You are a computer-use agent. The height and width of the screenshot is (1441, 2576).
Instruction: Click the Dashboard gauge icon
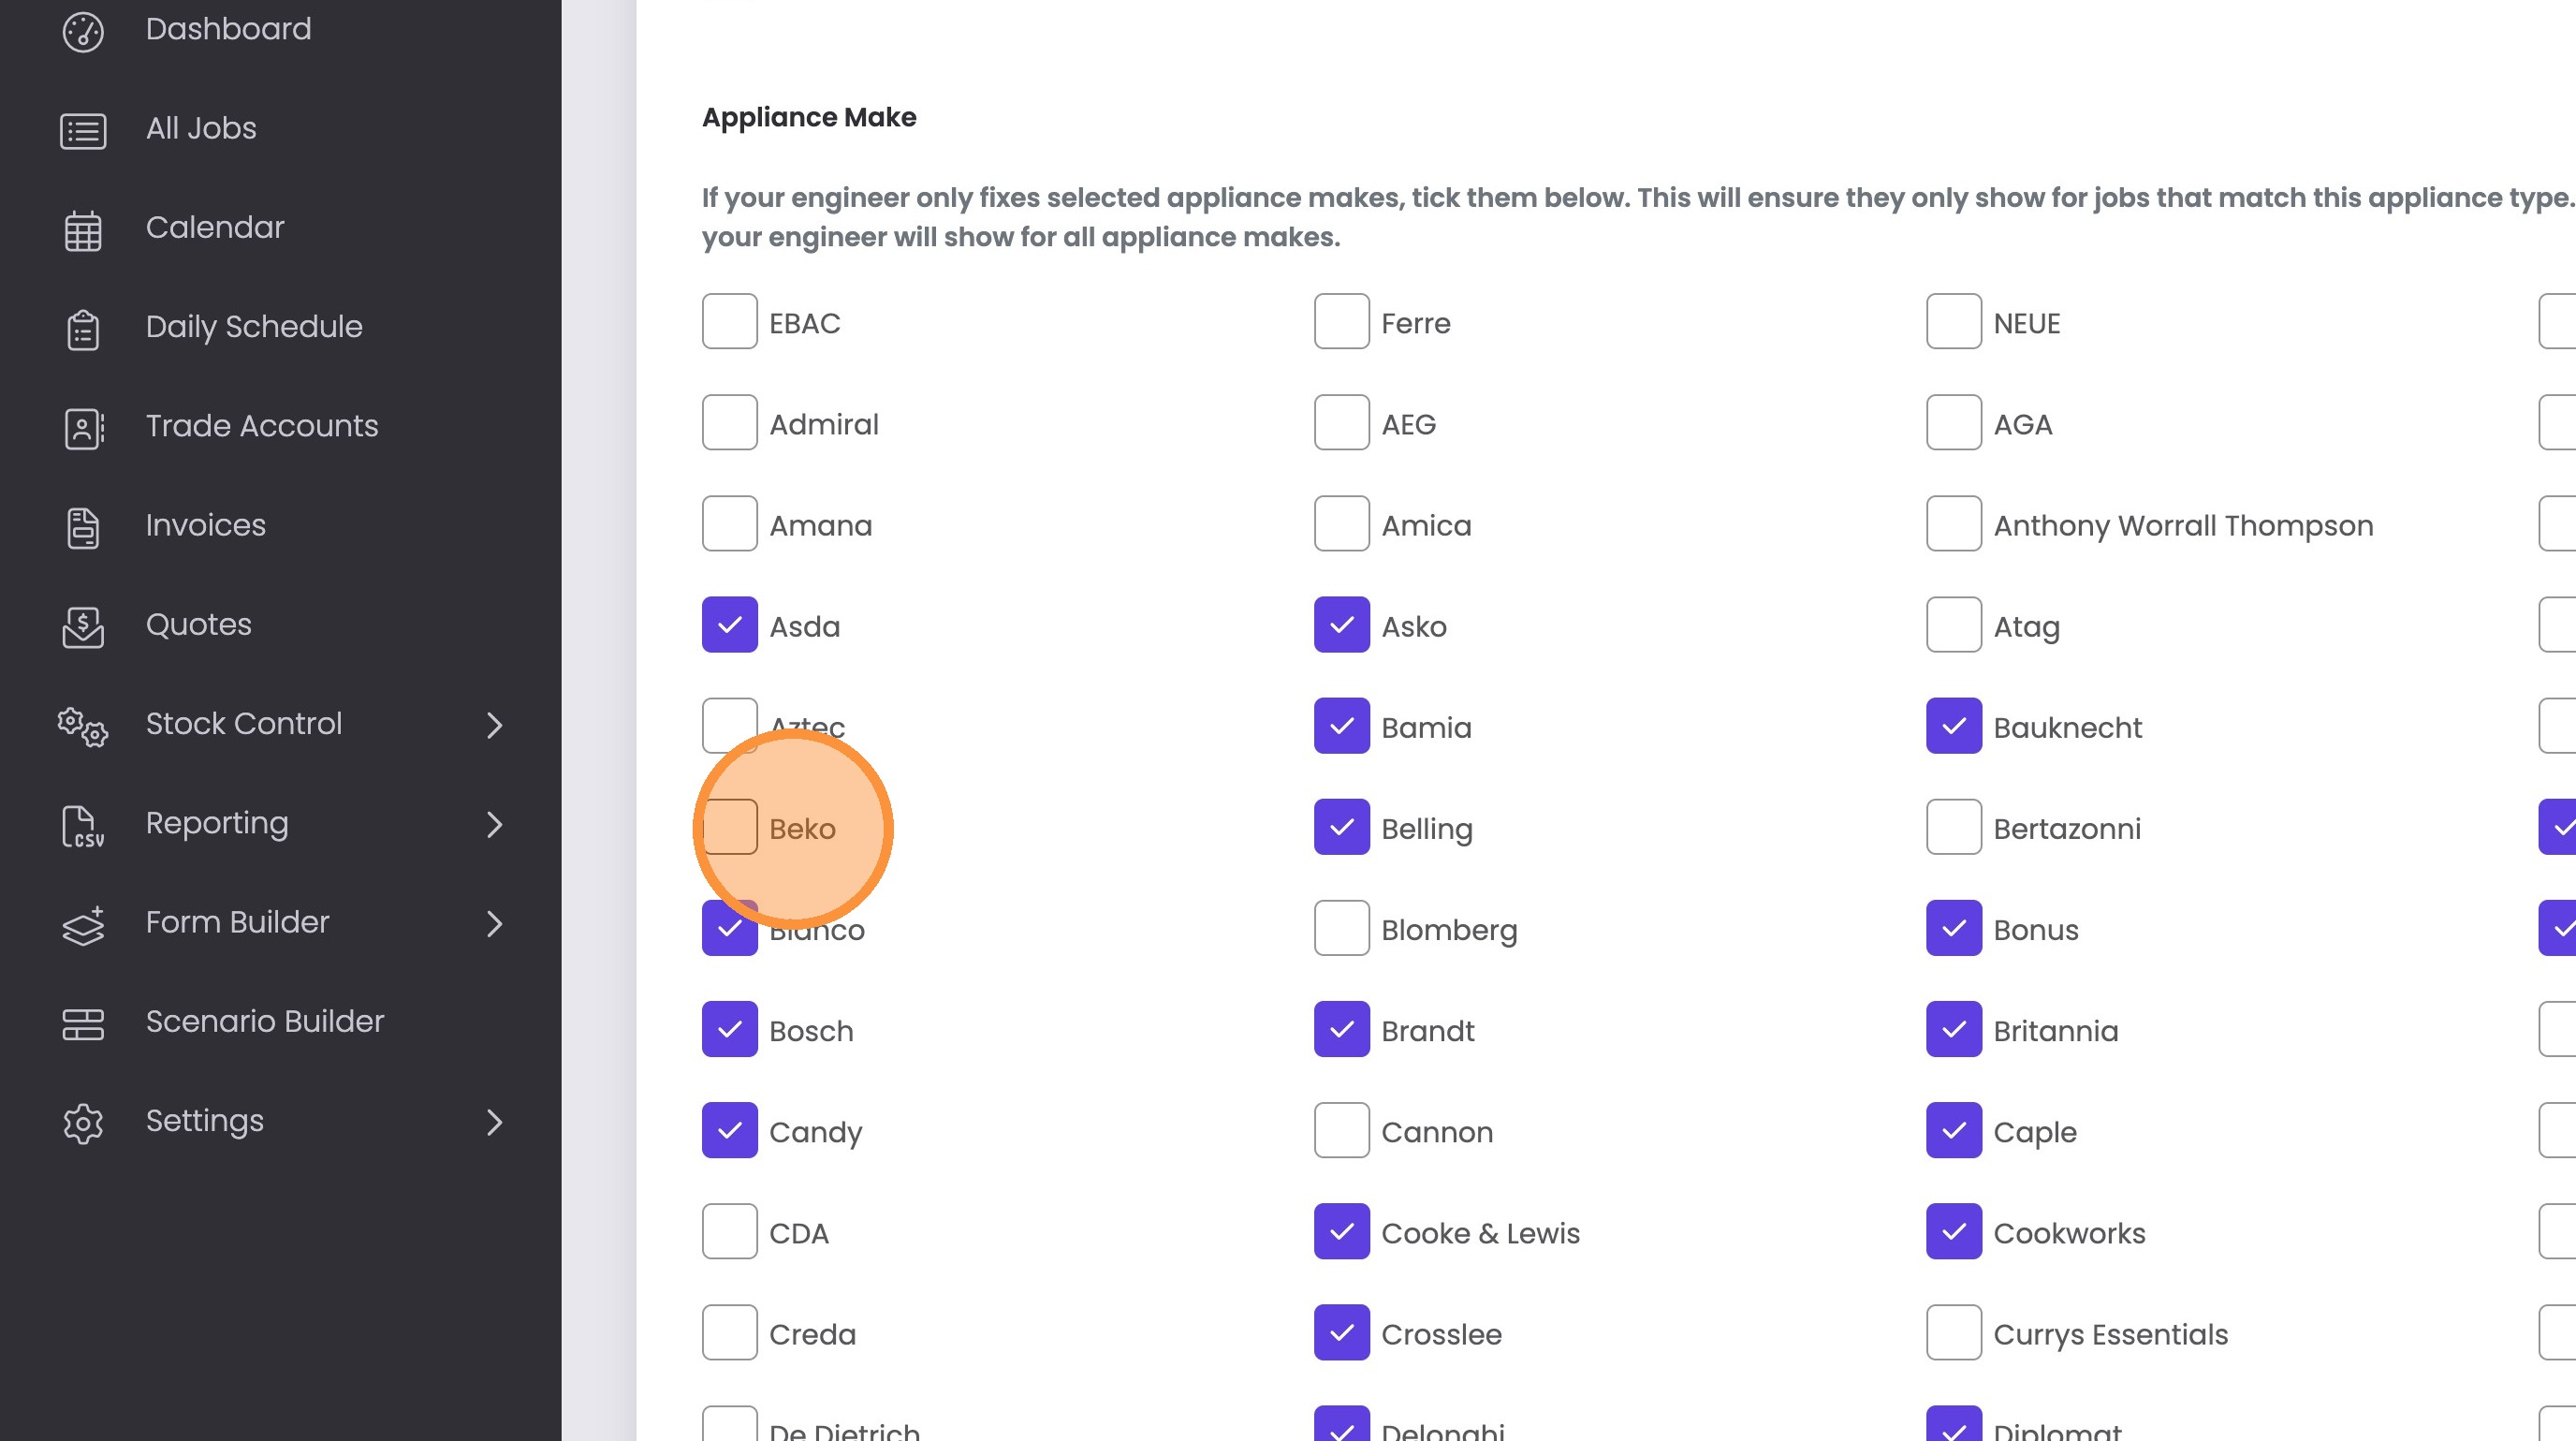tap(83, 31)
